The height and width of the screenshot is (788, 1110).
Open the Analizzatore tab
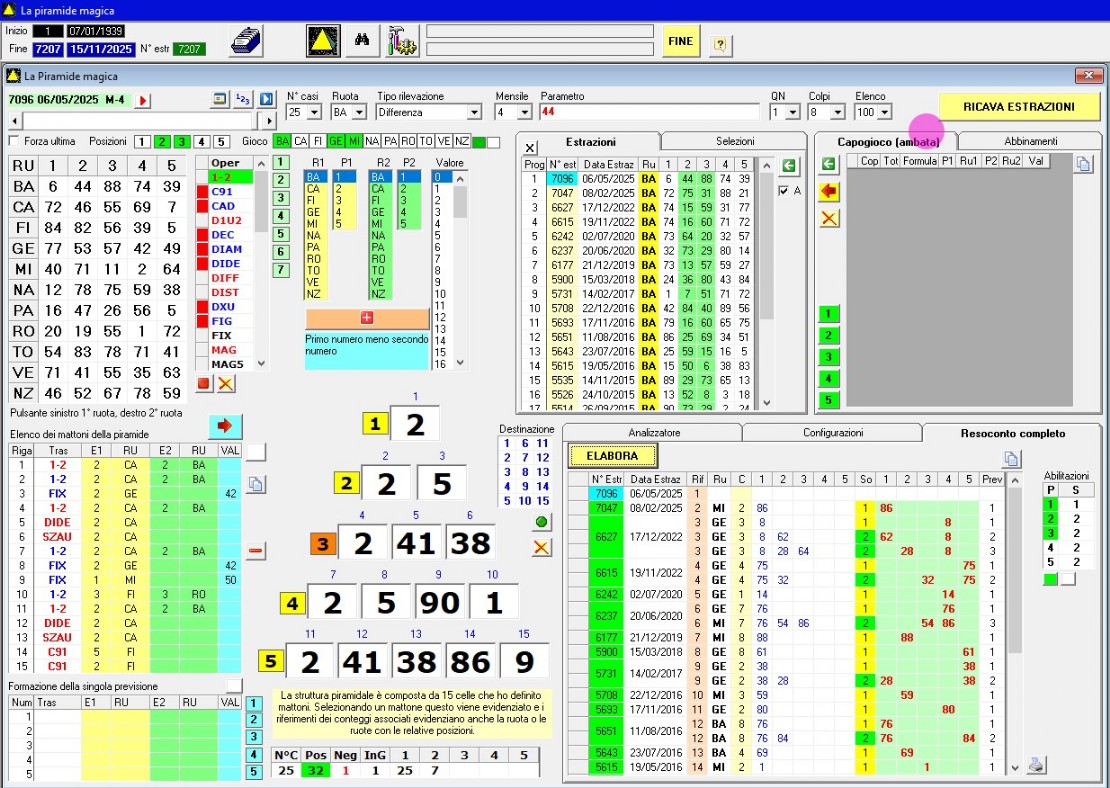(653, 433)
